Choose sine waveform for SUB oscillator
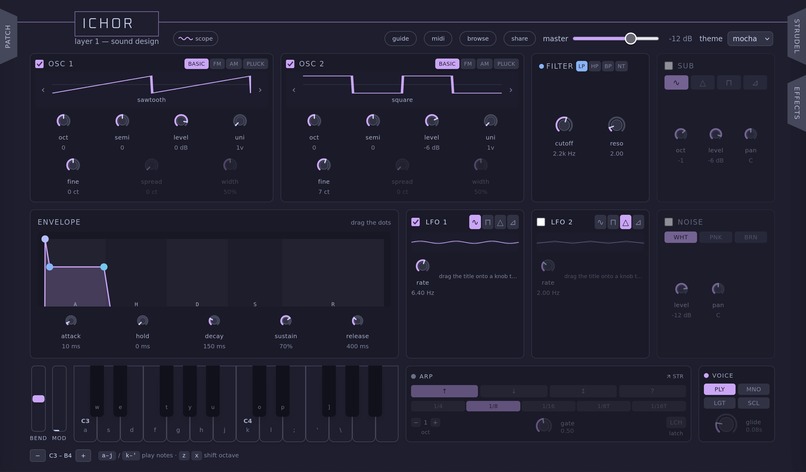The height and width of the screenshot is (472, 806). click(x=676, y=82)
